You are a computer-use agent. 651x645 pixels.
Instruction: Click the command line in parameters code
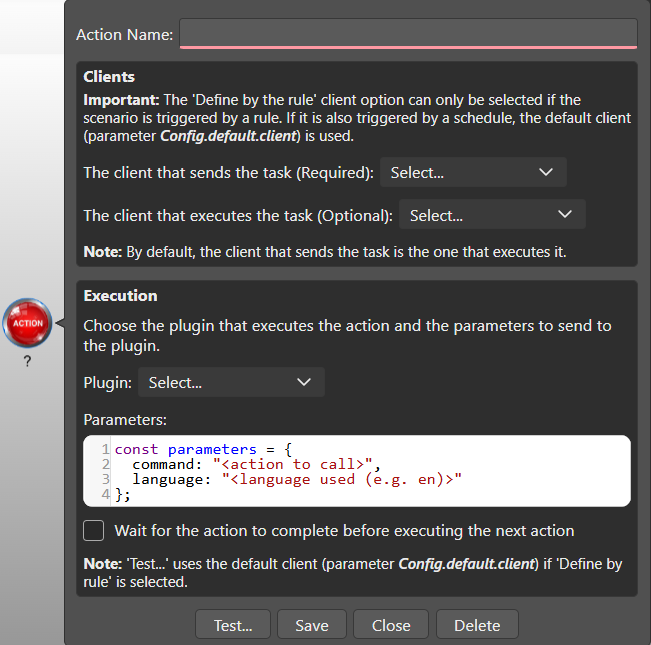point(256,464)
